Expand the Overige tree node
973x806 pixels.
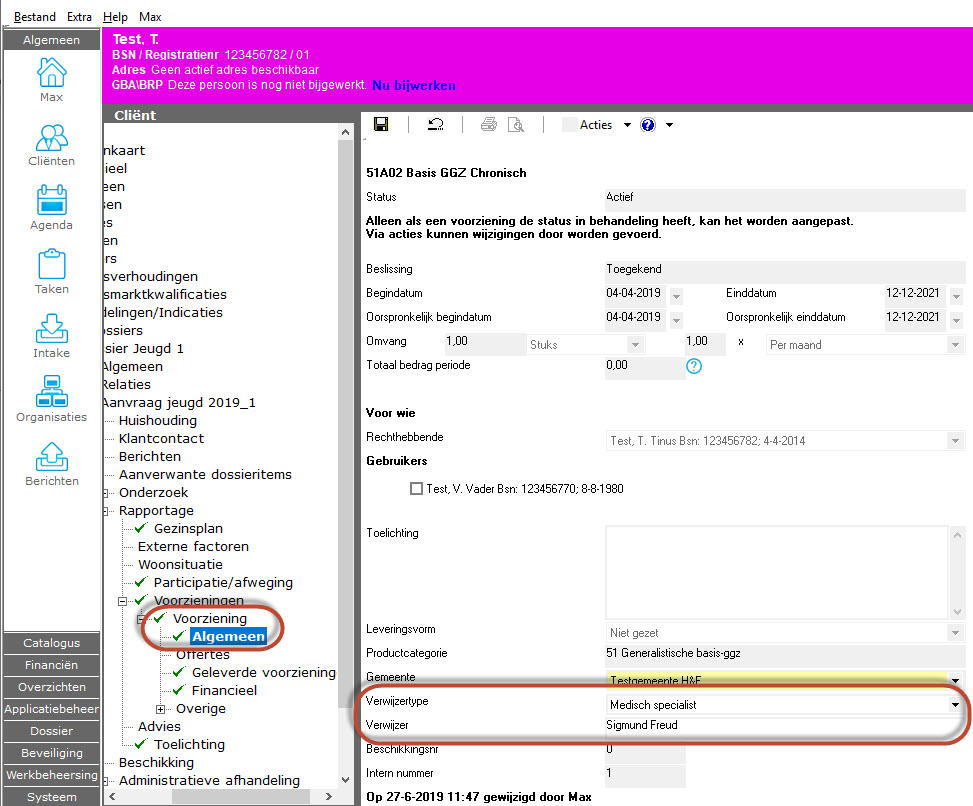[x=161, y=709]
